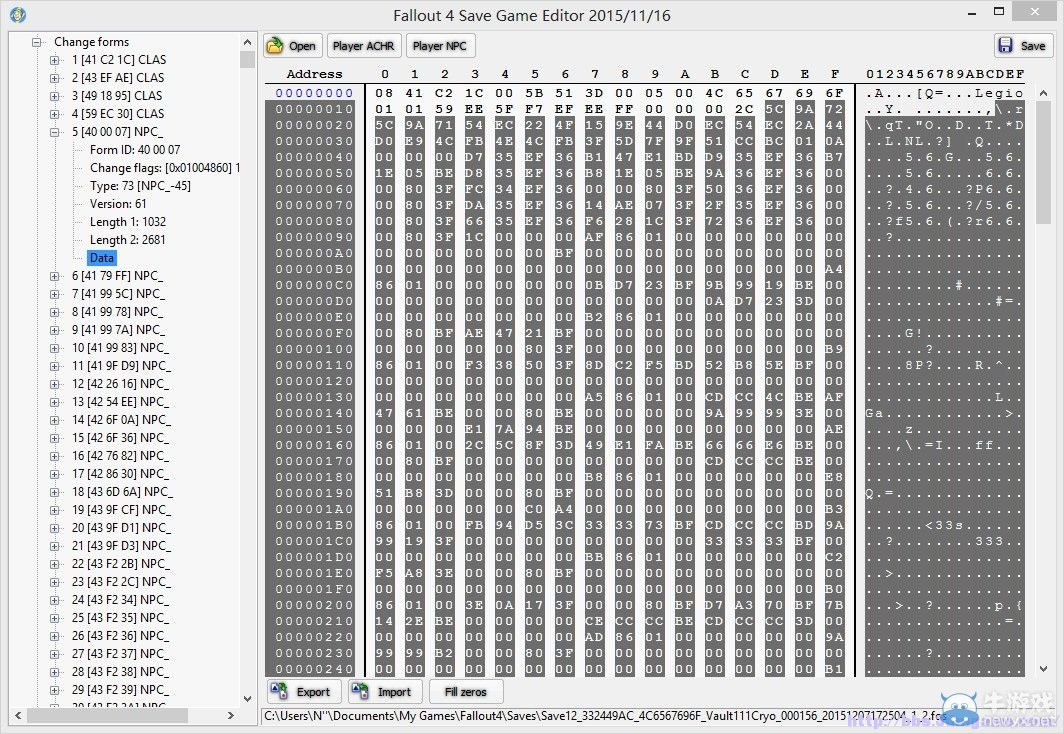Click the Fill zeros button
This screenshot has height=734, width=1064.
point(466,692)
